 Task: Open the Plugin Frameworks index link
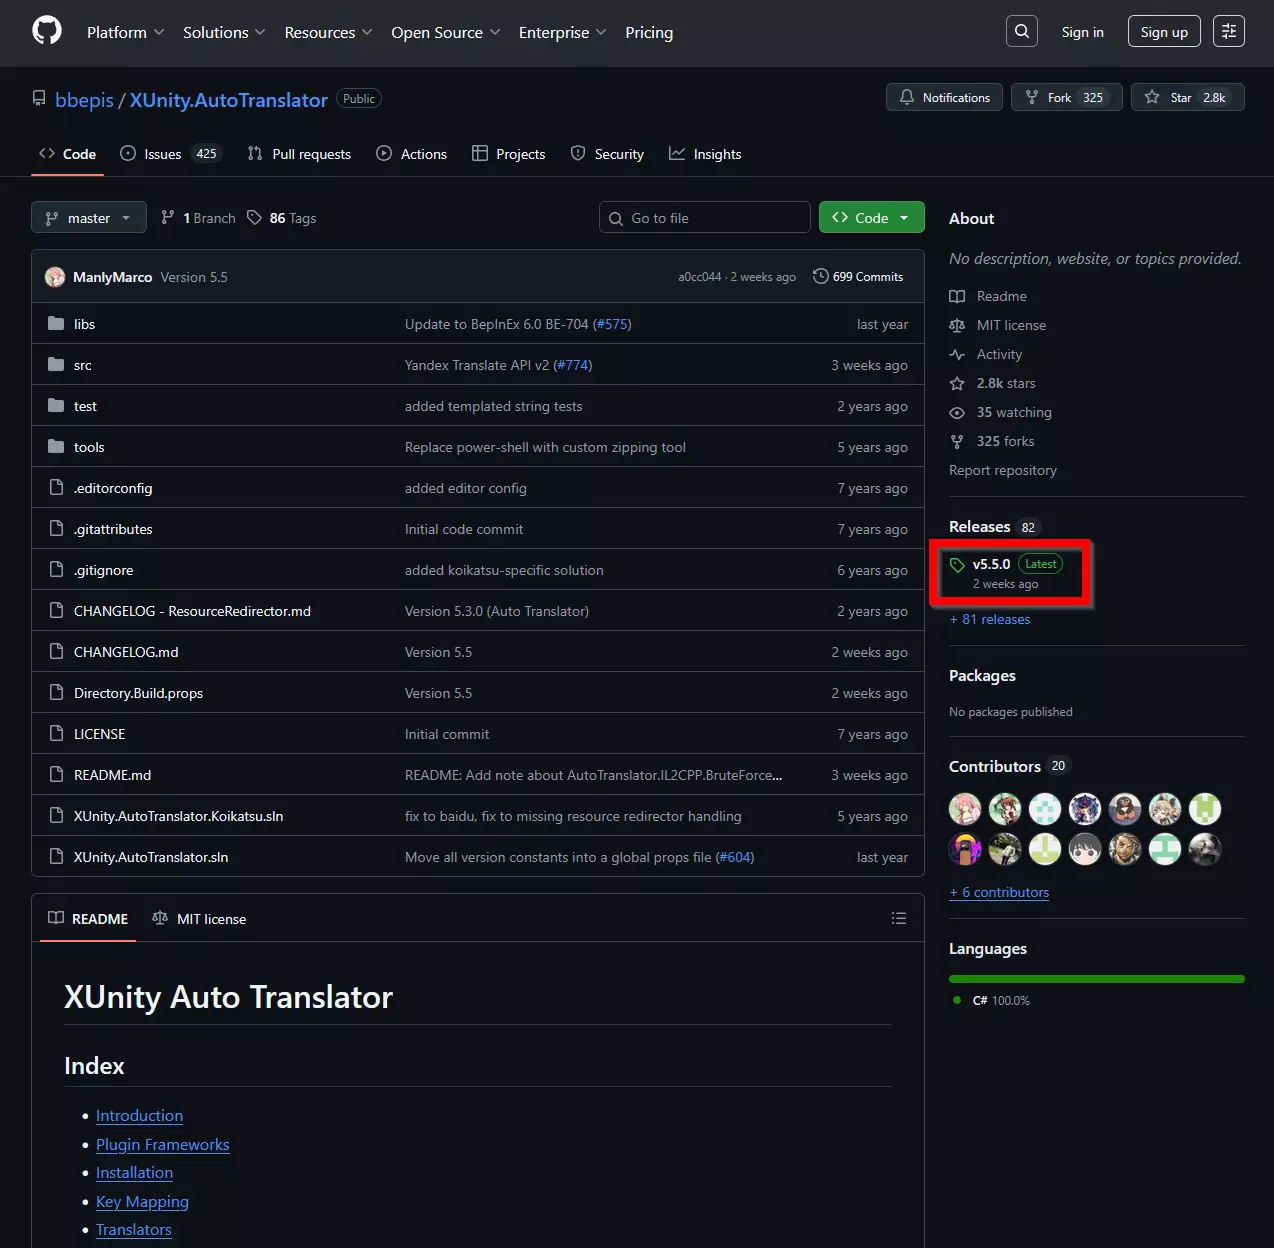point(163,1144)
